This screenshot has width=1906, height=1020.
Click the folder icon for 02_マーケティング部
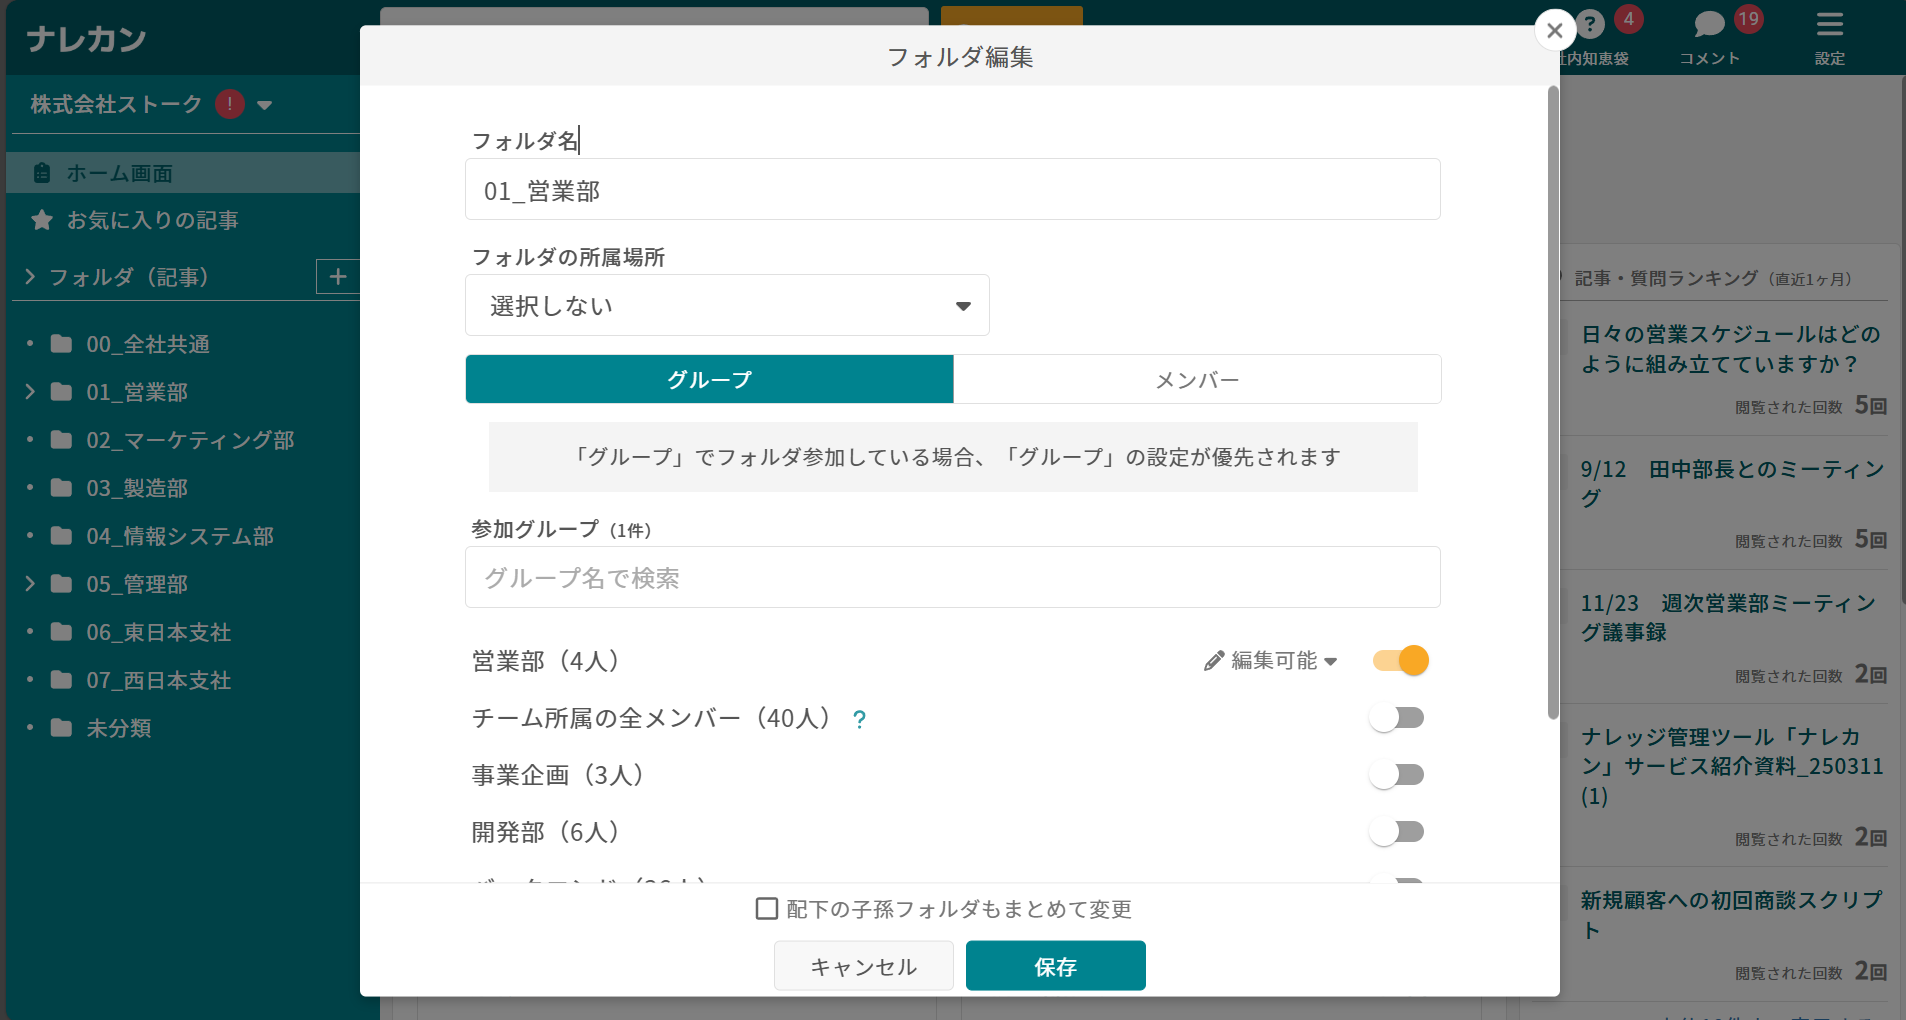point(59,439)
